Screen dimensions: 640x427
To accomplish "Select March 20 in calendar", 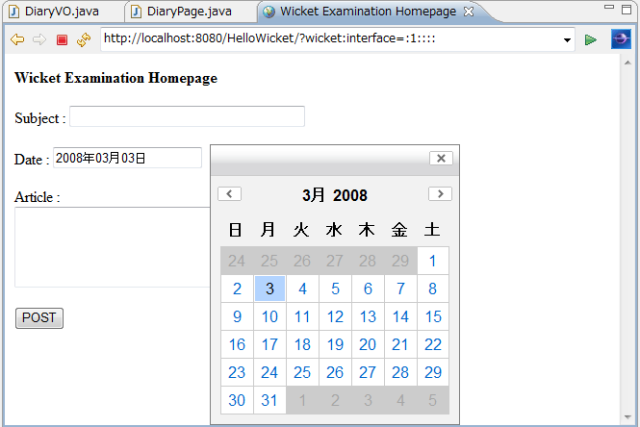I will click(x=368, y=345).
